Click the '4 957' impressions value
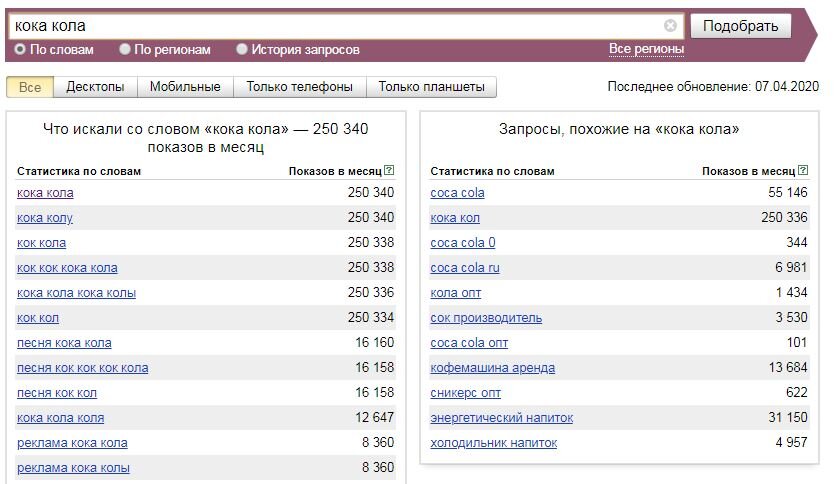 pos(791,443)
